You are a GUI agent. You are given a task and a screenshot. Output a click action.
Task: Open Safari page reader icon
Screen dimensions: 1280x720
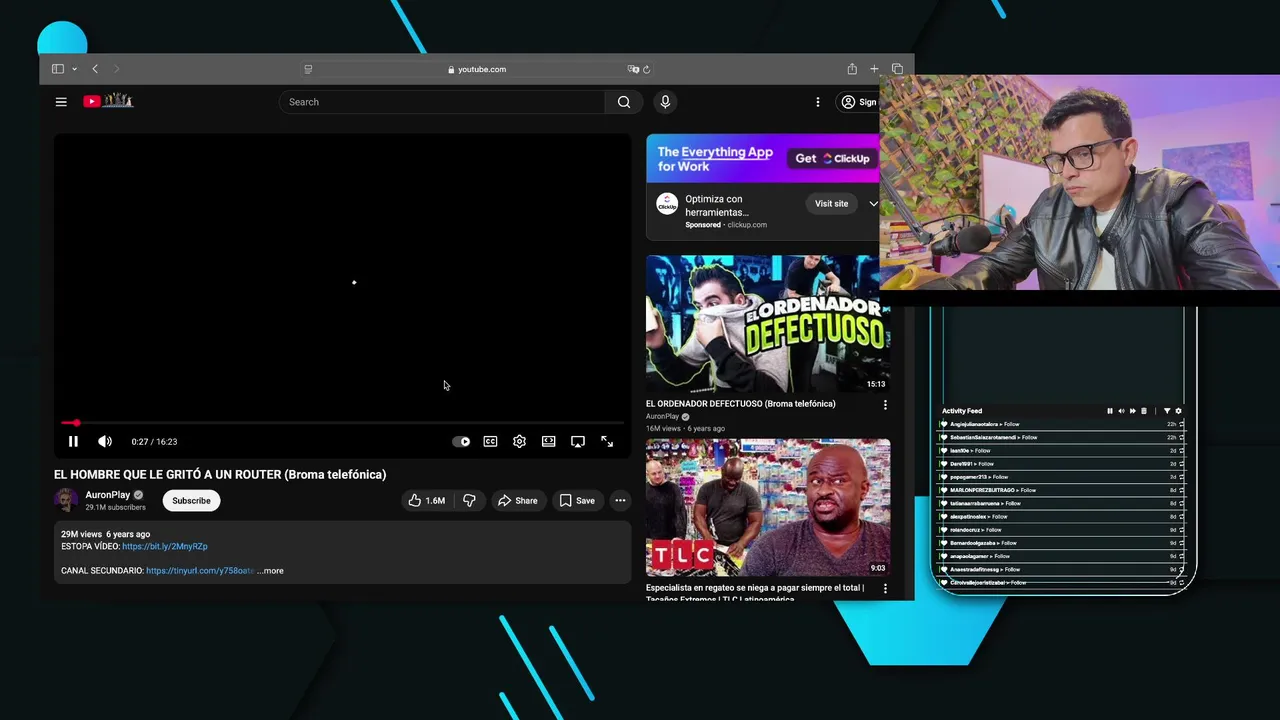308,69
